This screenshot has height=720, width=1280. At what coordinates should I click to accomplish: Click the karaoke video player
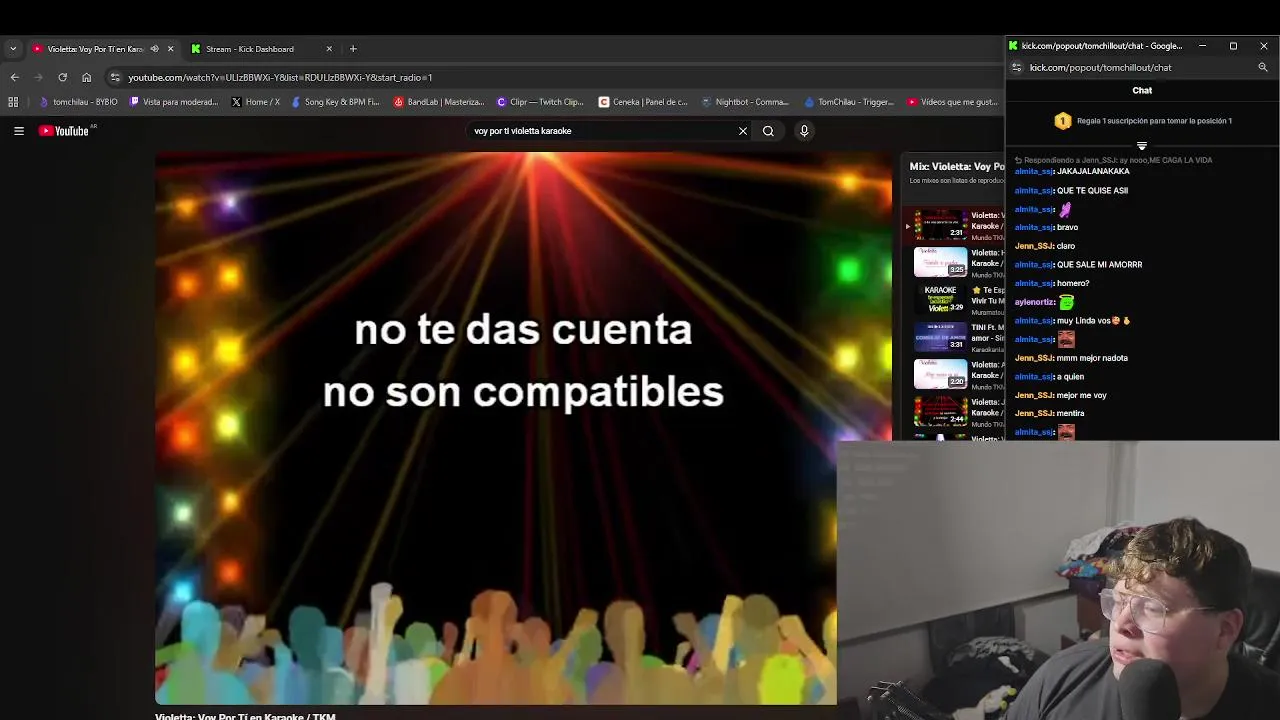pos(523,428)
